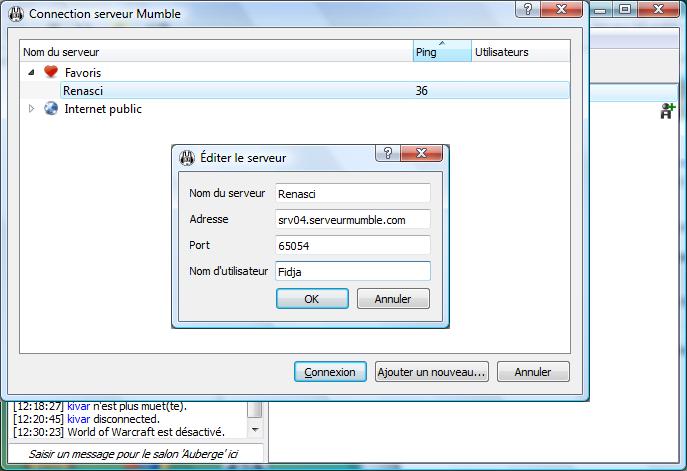
Task: Close the background Mumble main window
Action: pyautogui.click(x=658, y=9)
